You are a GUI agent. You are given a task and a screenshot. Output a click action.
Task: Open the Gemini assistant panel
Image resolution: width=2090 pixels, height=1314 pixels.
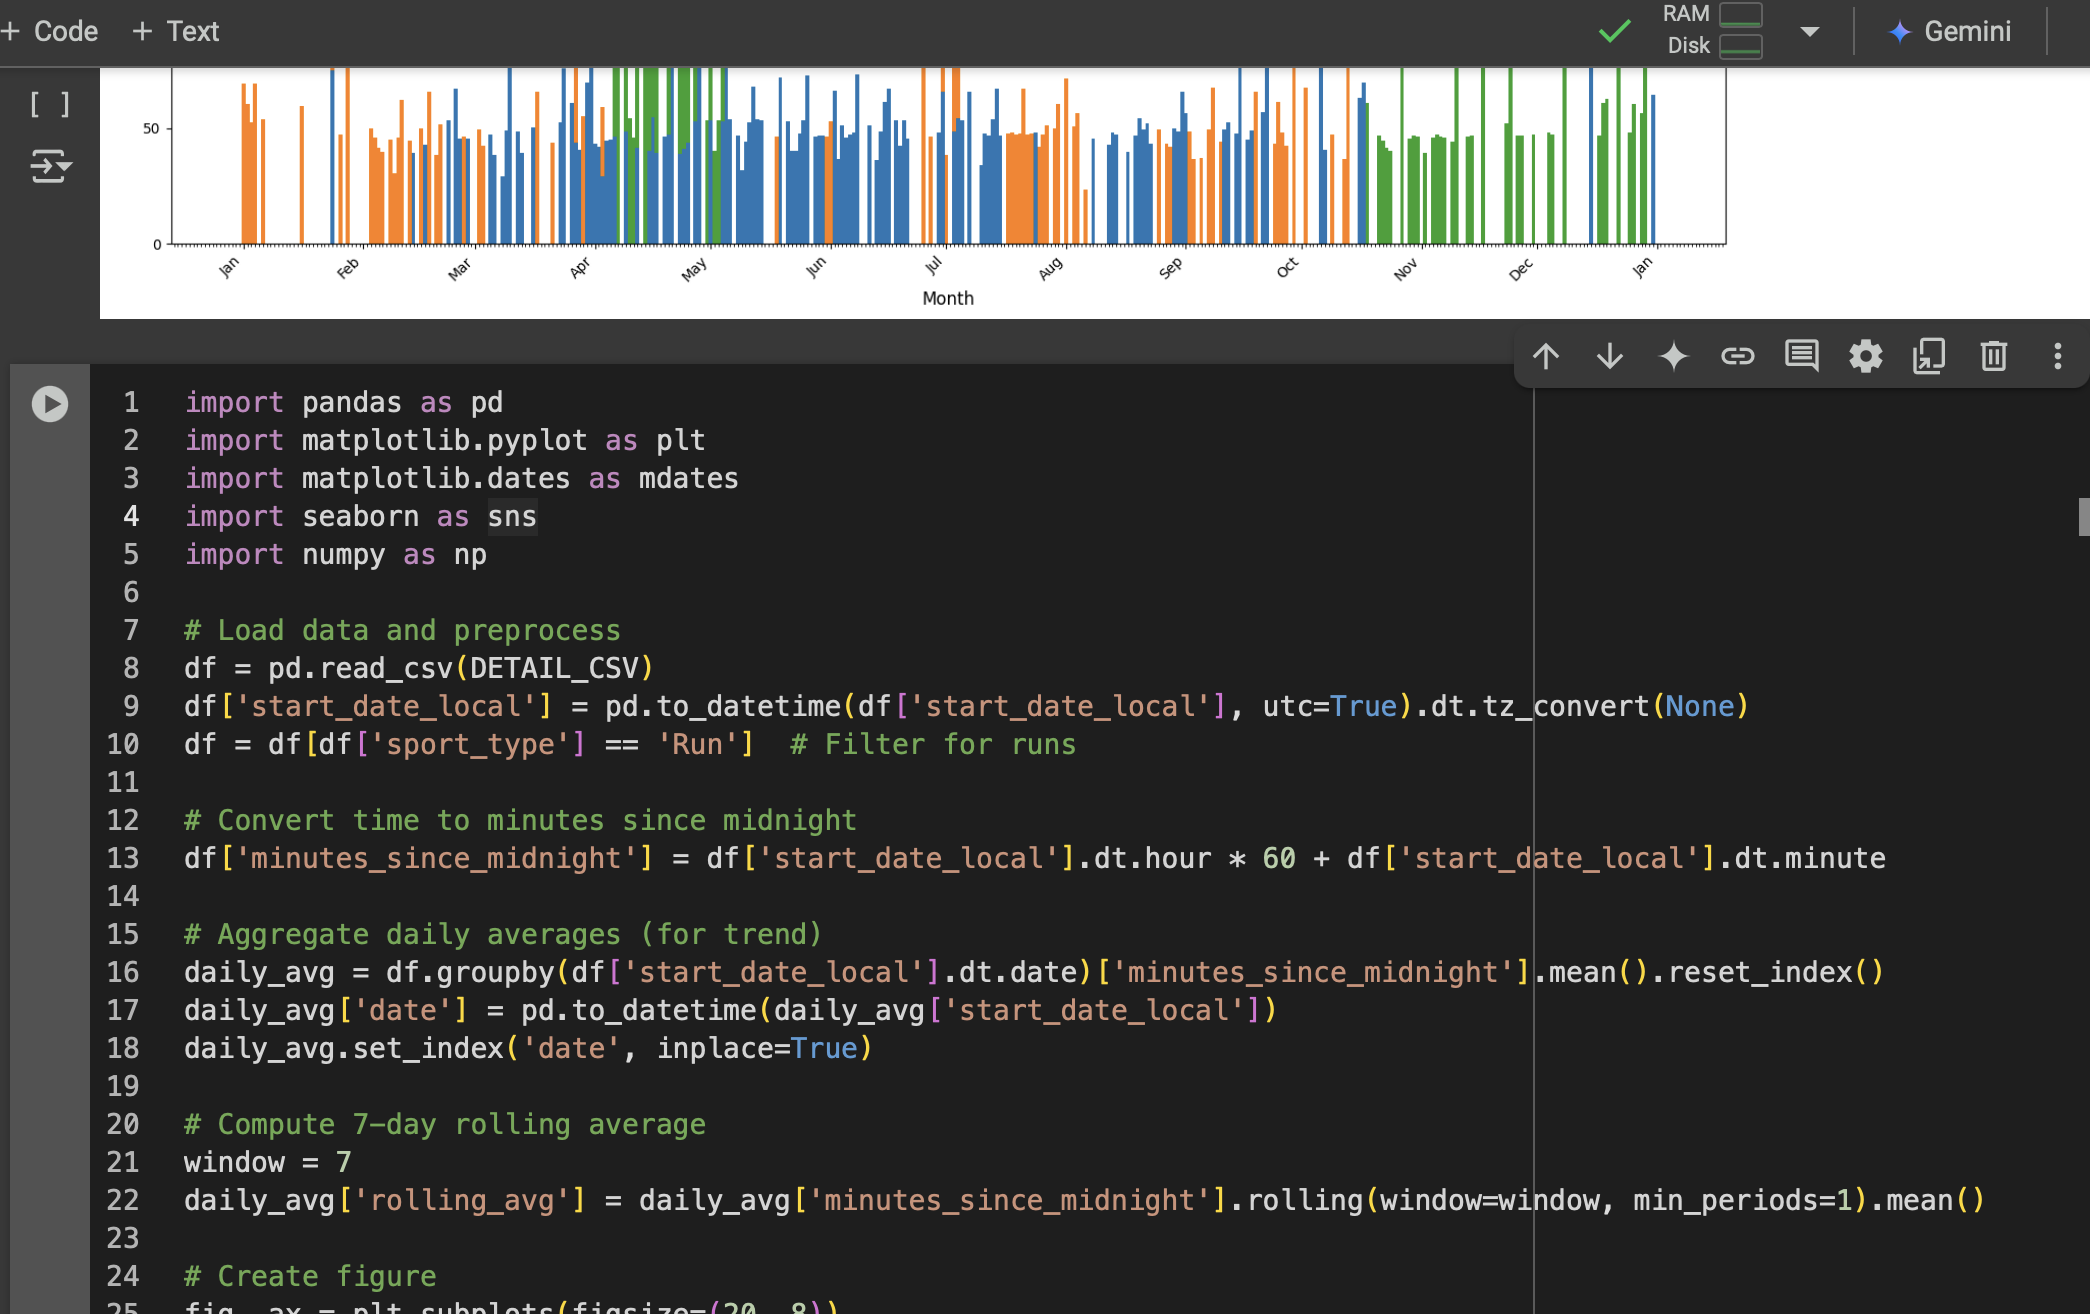[x=1950, y=31]
